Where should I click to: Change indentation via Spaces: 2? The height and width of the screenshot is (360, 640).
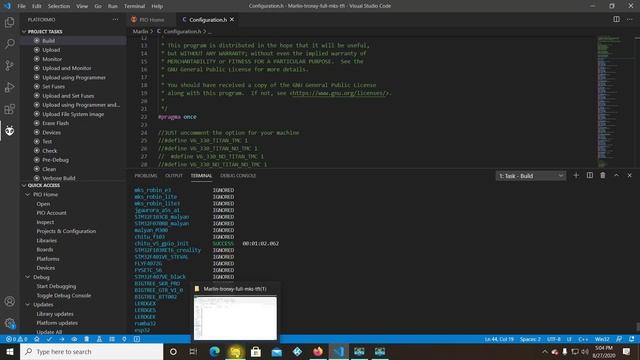530,339
